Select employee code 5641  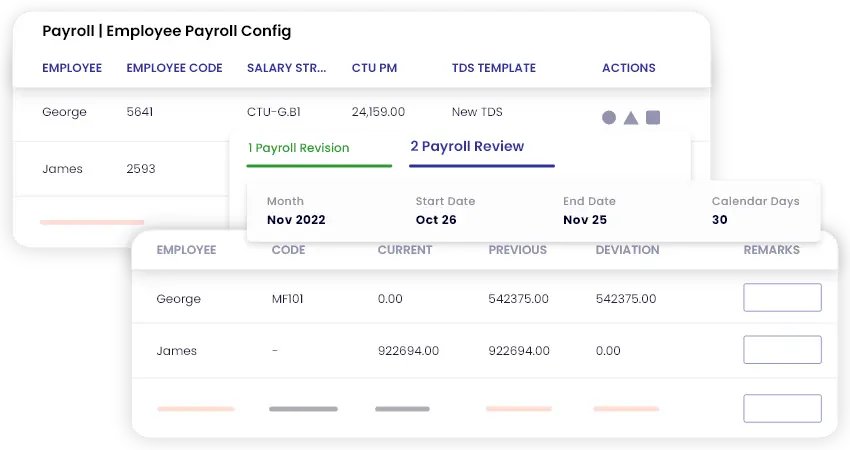(140, 112)
